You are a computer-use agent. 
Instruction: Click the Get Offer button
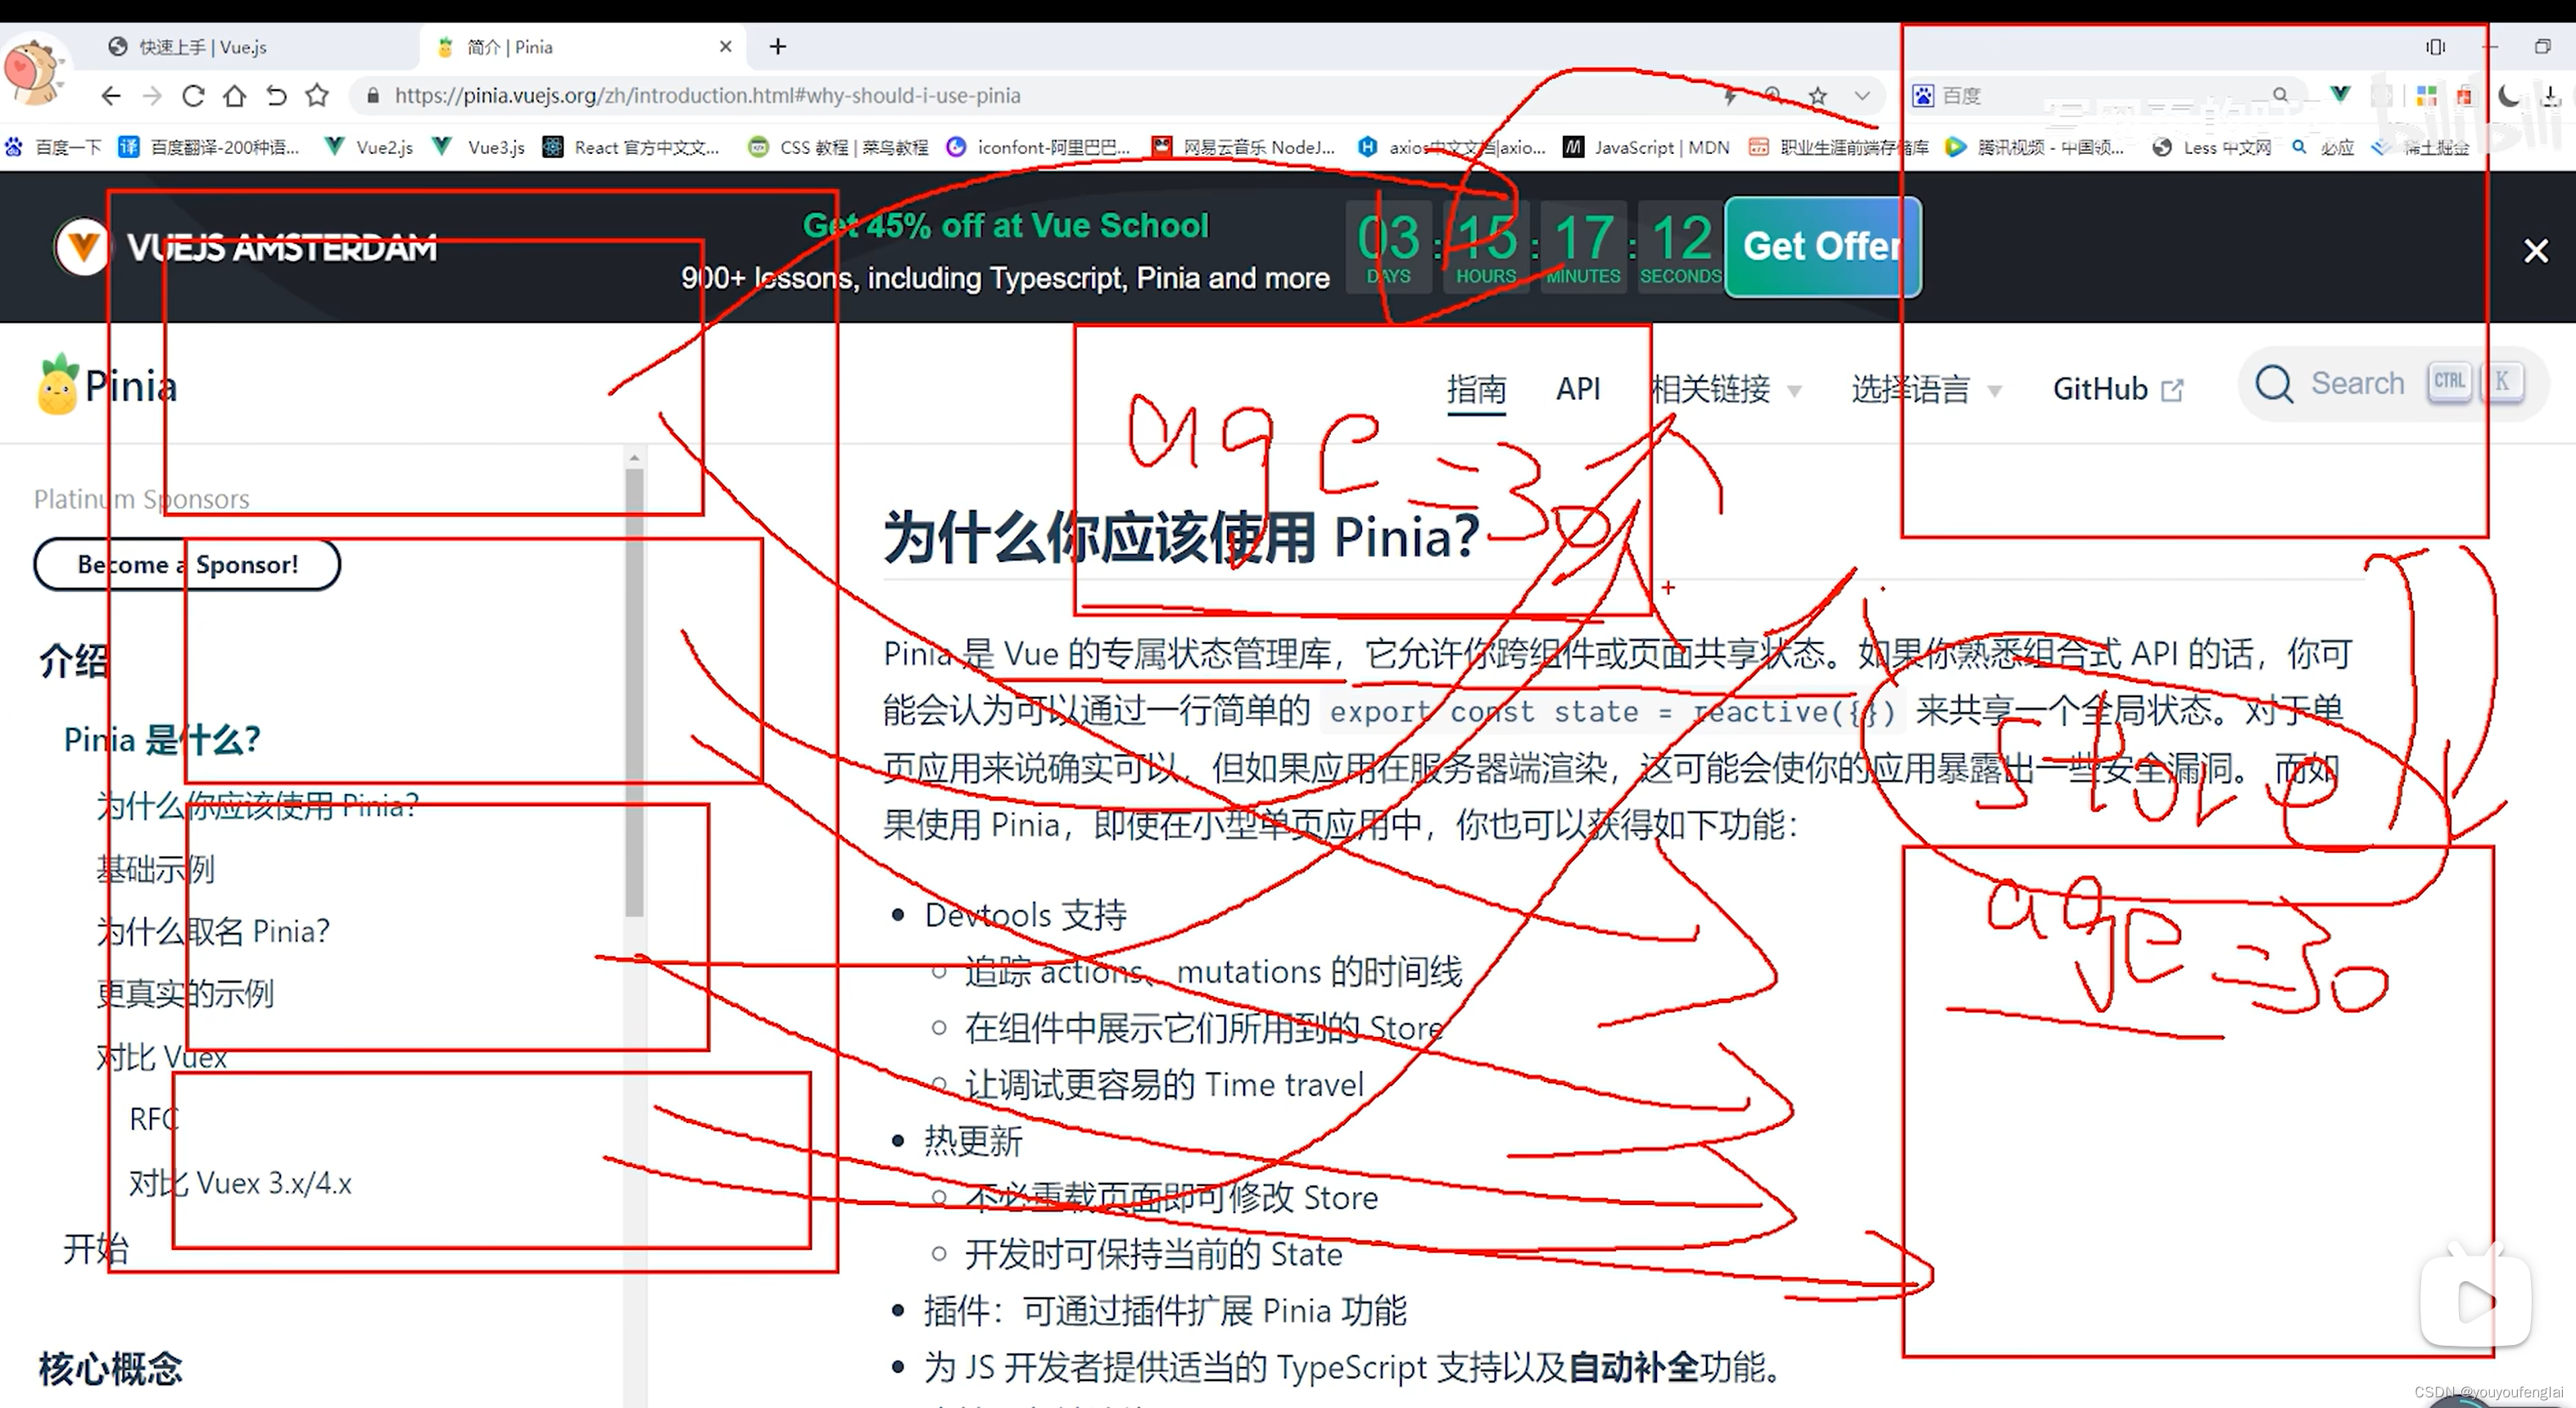click(1822, 247)
